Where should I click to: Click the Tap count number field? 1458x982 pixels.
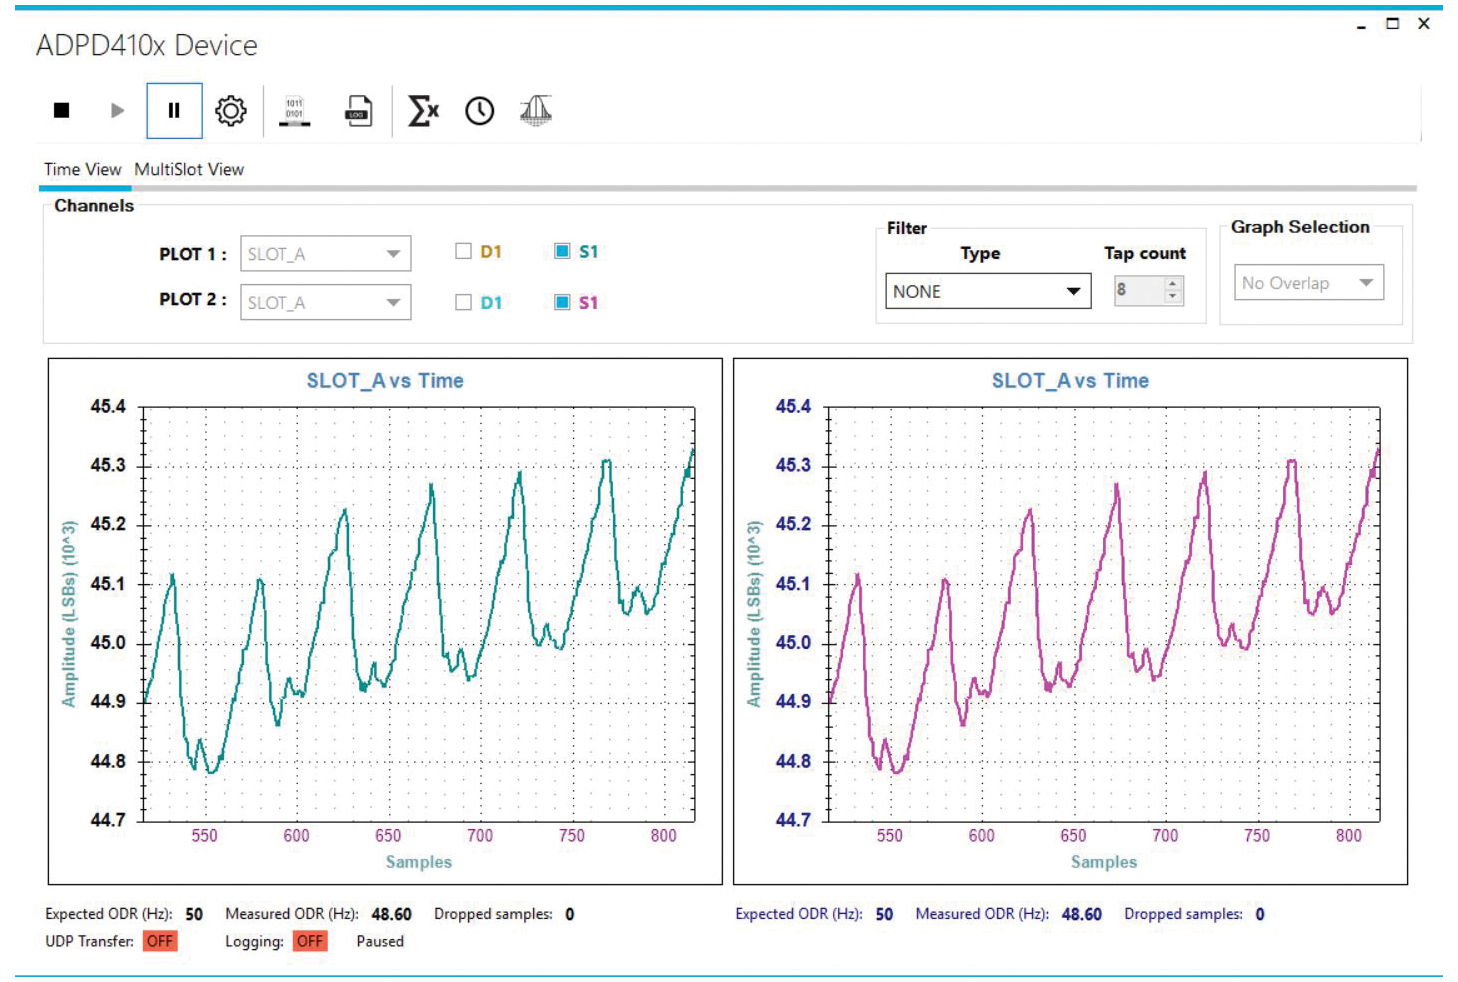(x=1139, y=290)
